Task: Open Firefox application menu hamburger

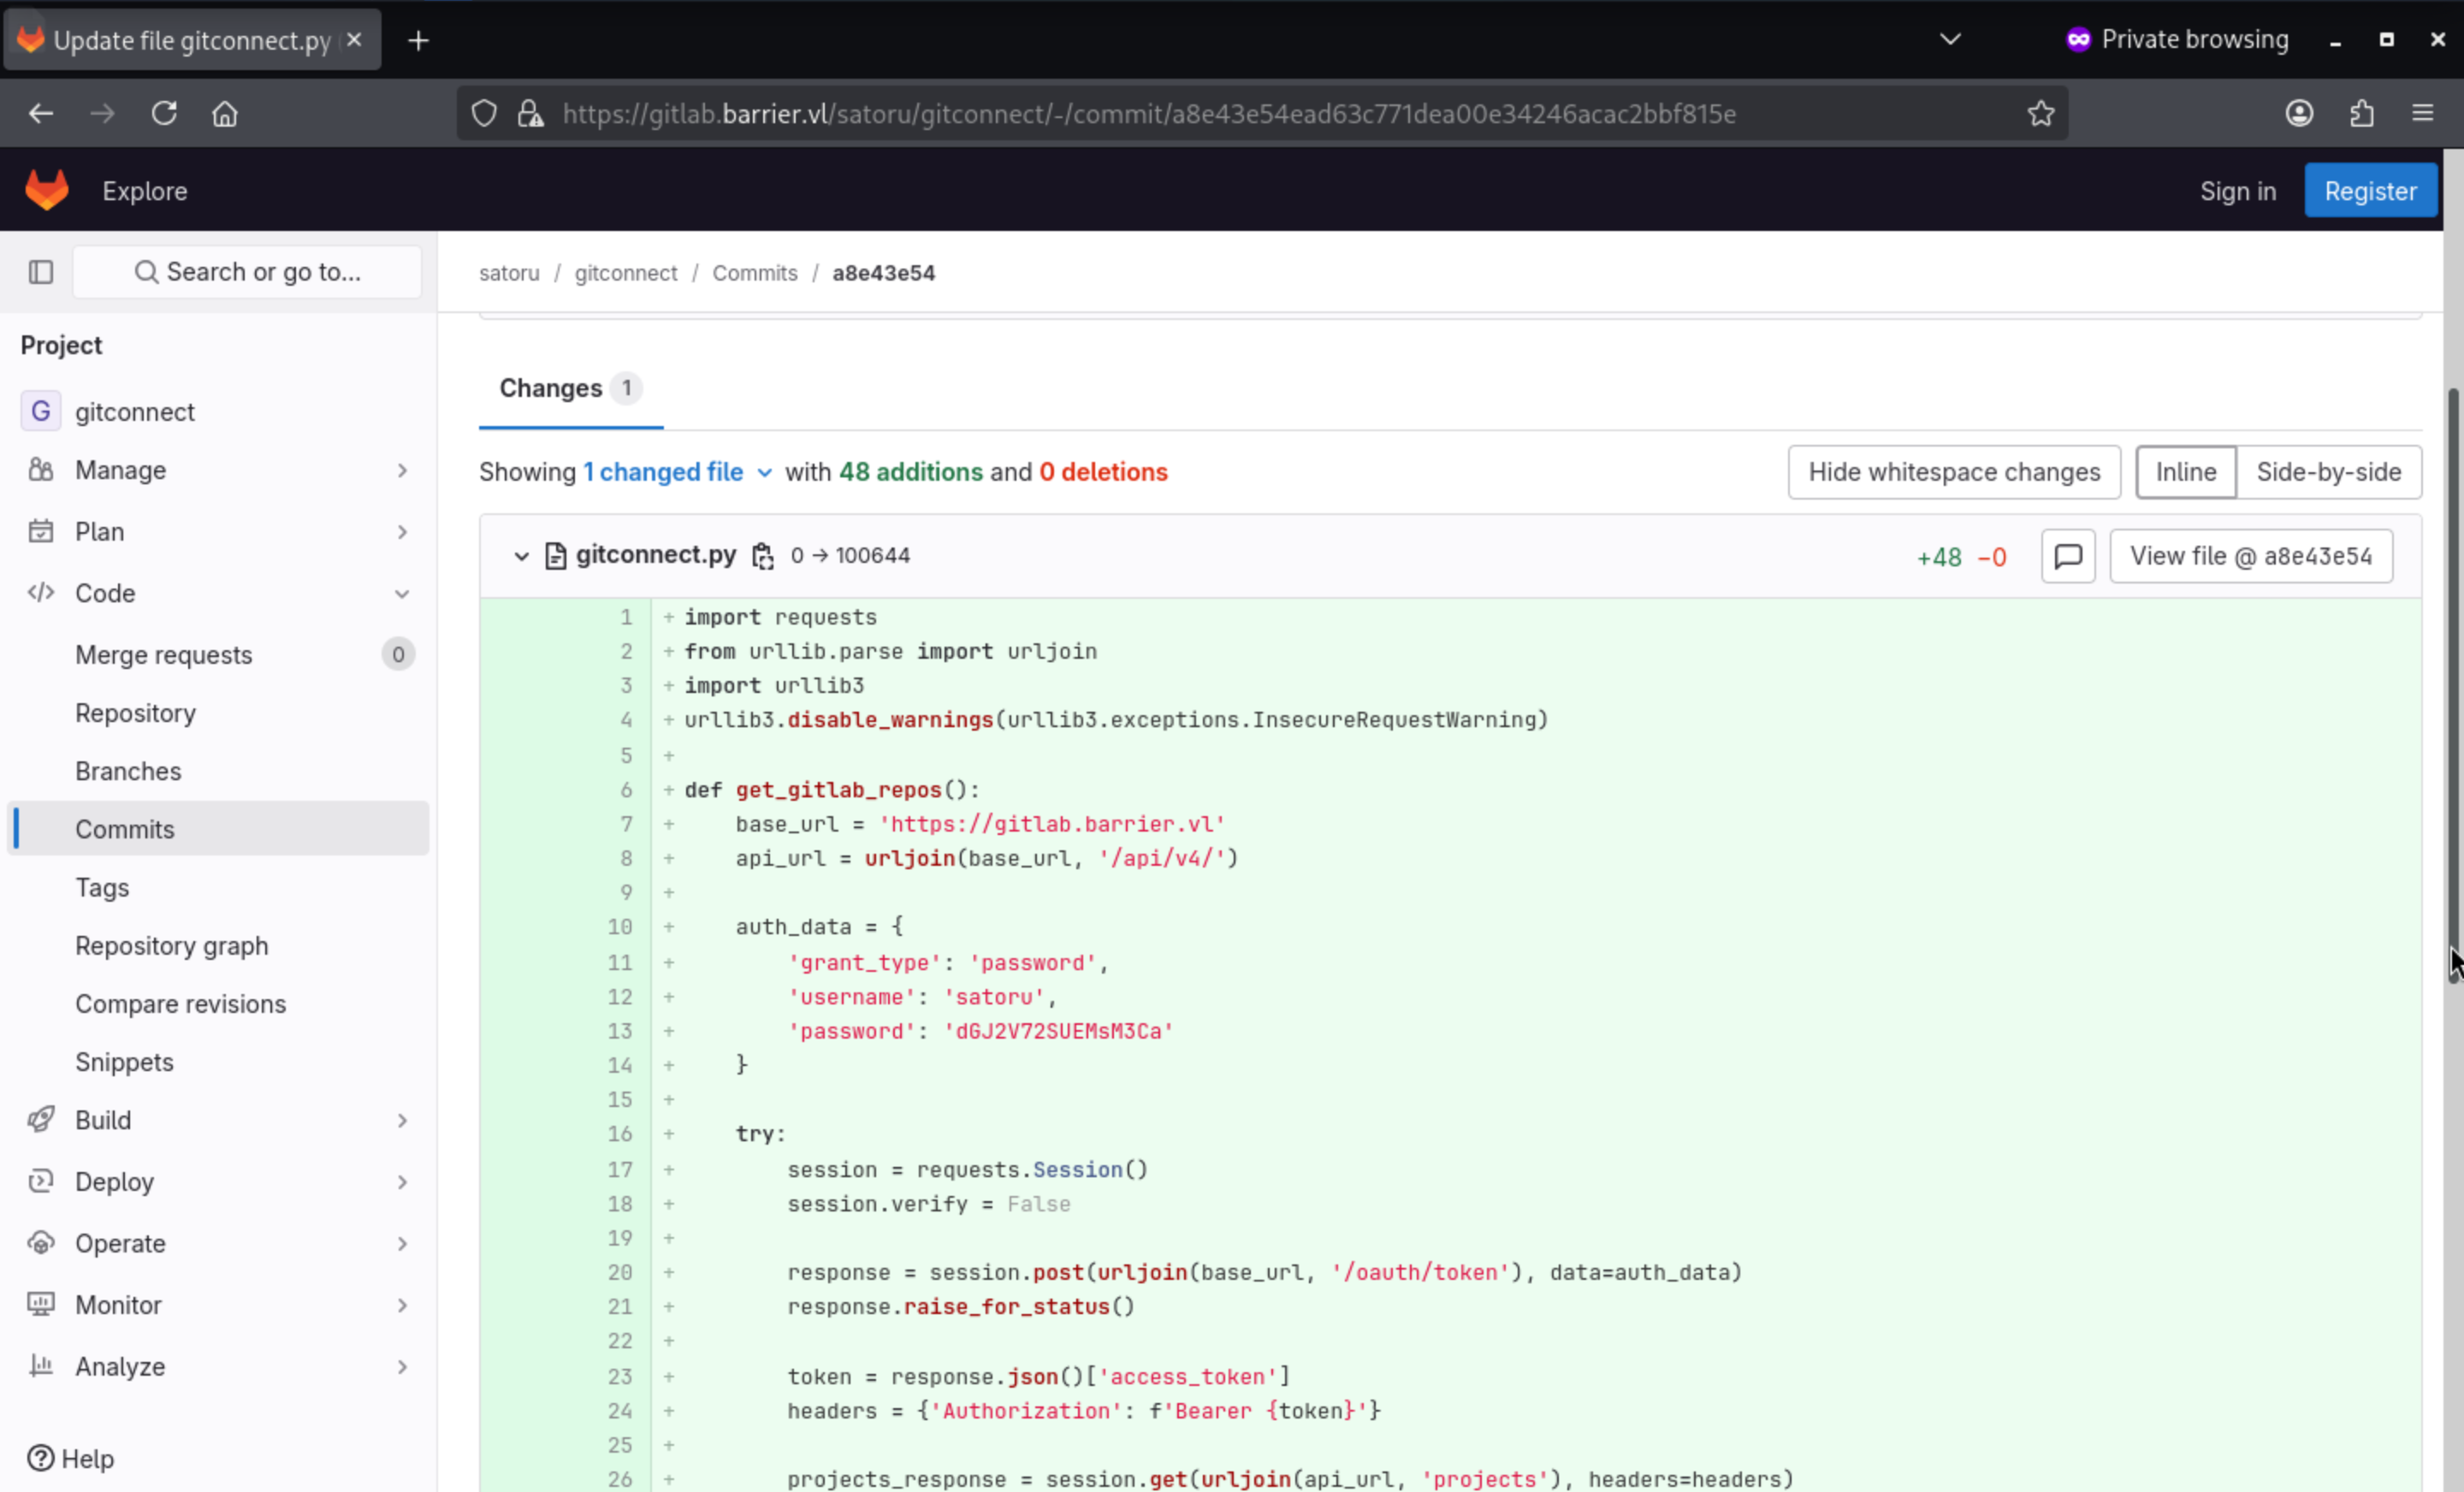Action: [x=2422, y=114]
